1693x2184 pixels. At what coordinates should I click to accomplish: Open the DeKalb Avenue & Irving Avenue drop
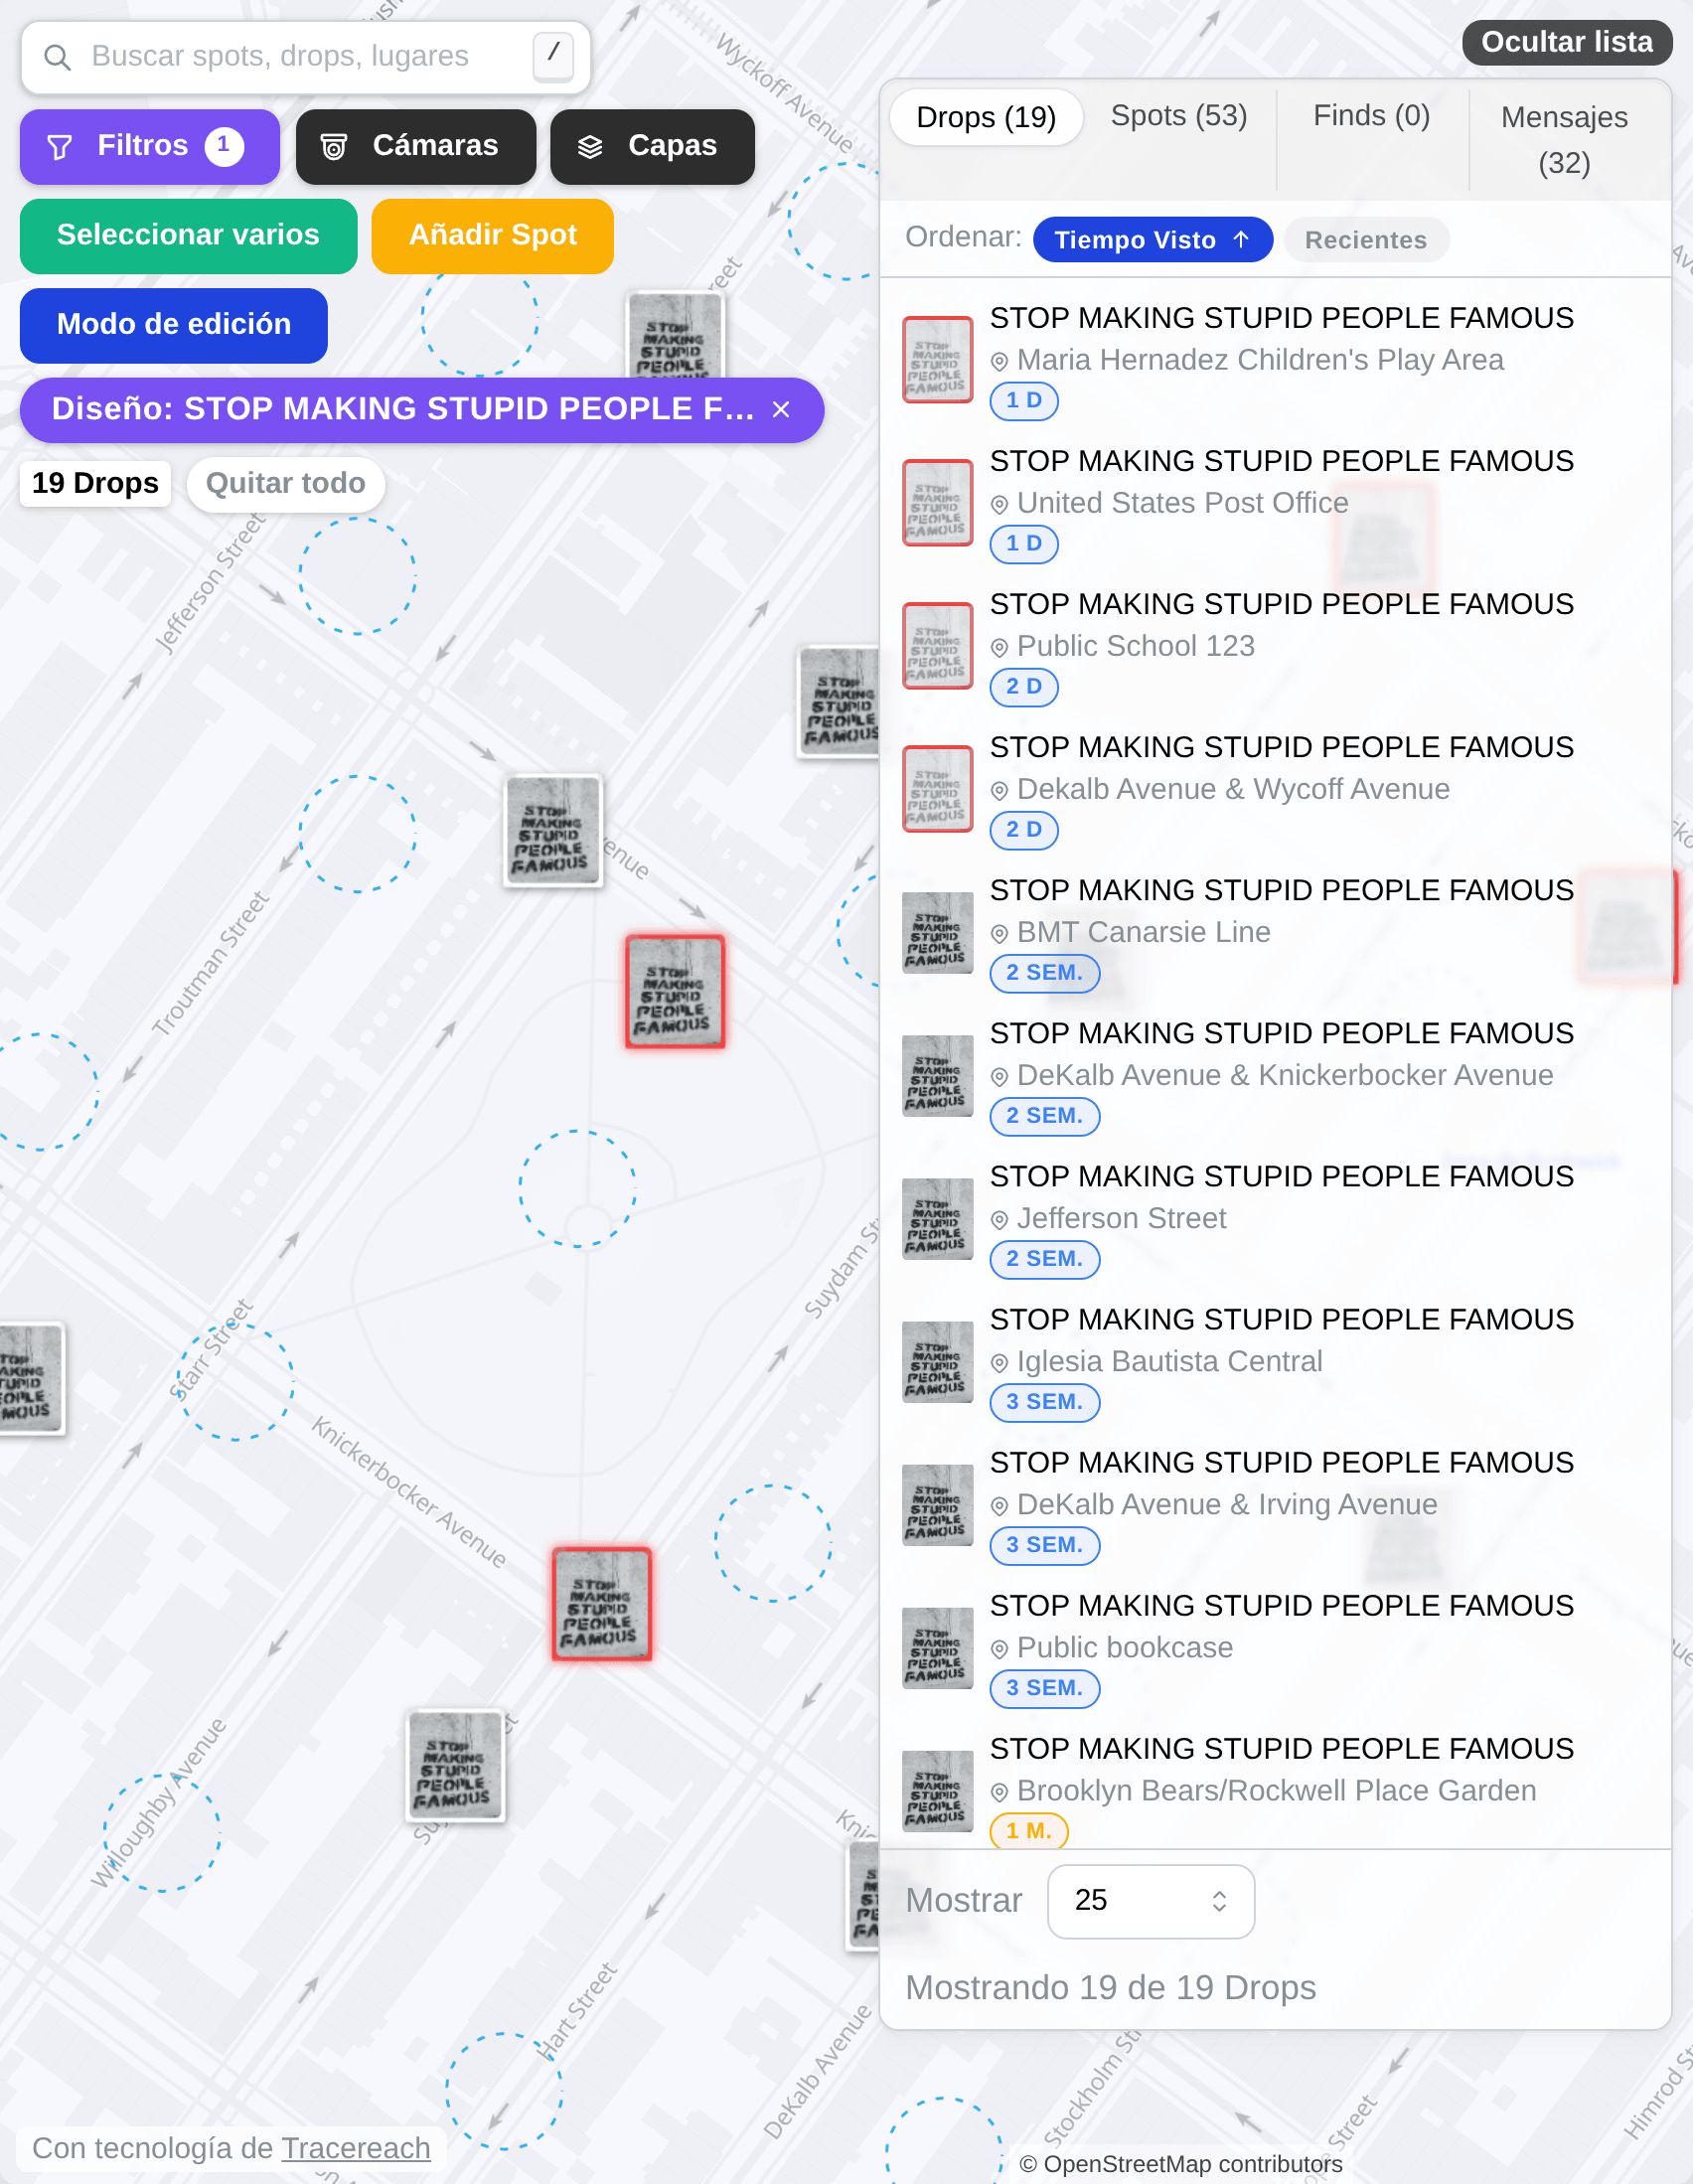(x=1275, y=1504)
